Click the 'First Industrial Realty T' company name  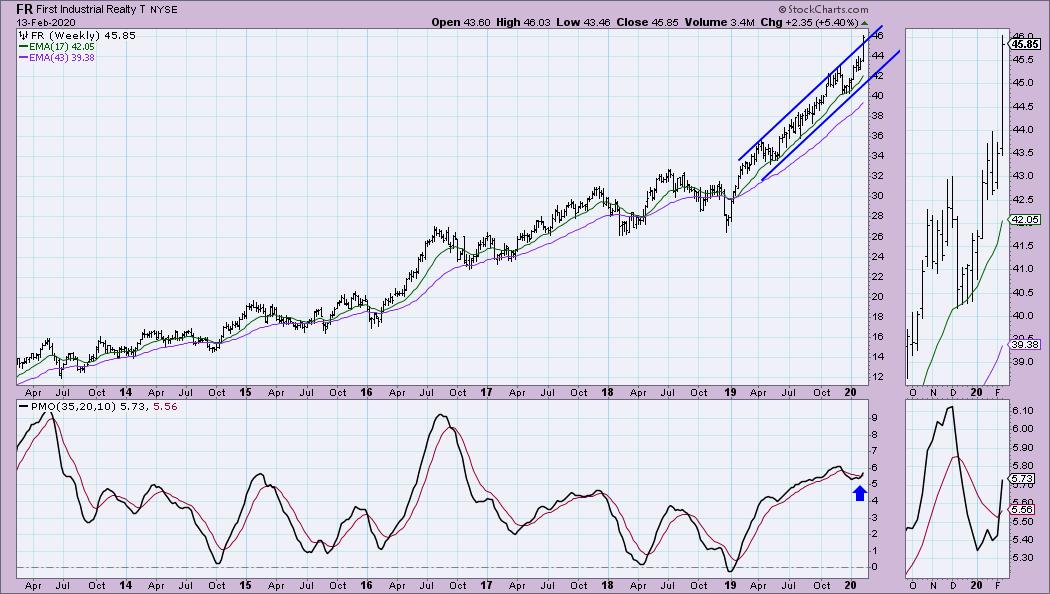point(91,10)
